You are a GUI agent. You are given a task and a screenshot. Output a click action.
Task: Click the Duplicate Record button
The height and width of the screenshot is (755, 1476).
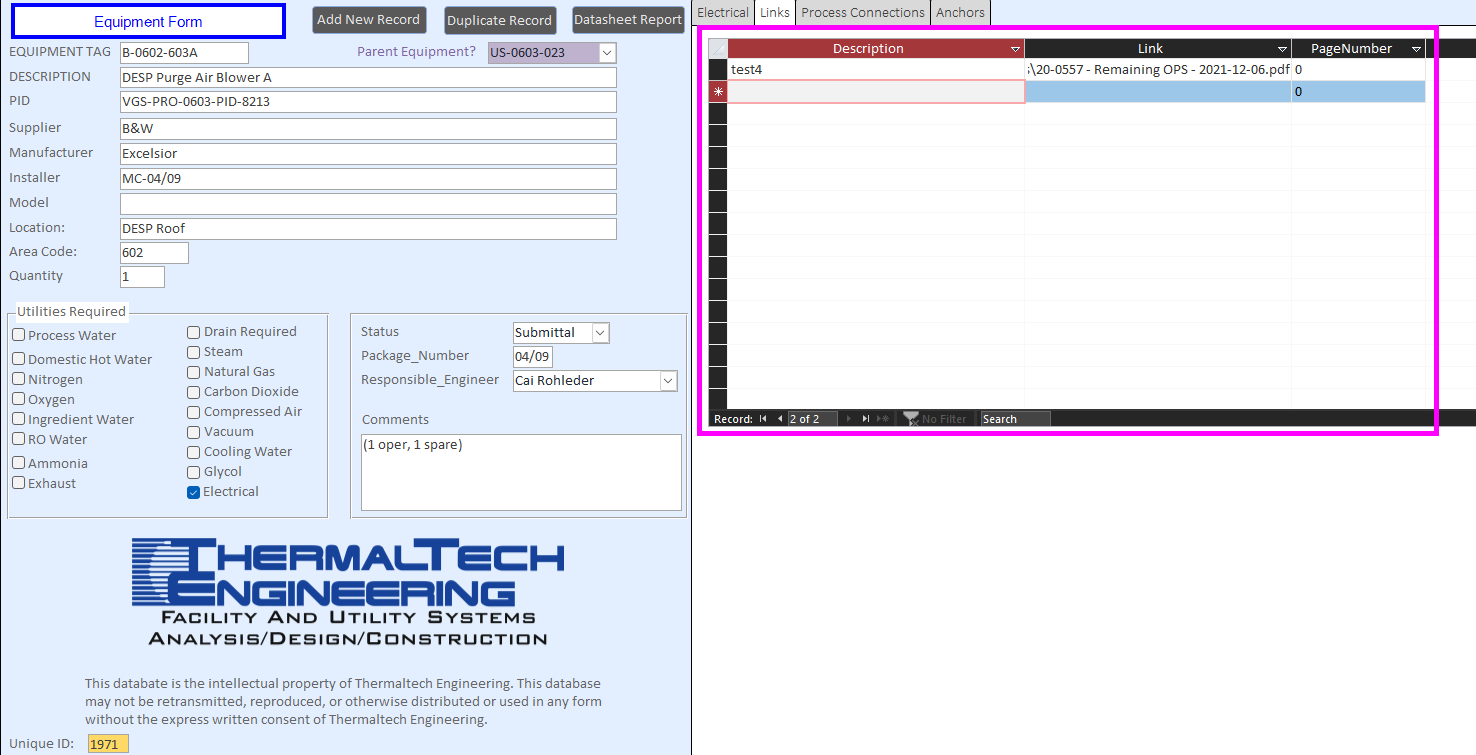tap(500, 20)
